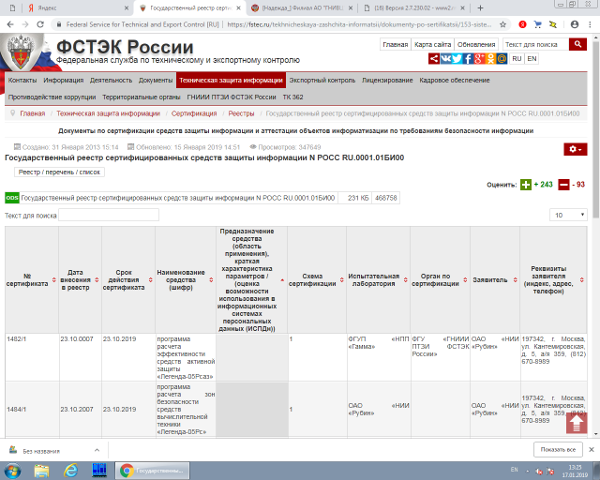Share page on VK
Screen dimensions: 600x480
pyautogui.click(x=445, y=59)
